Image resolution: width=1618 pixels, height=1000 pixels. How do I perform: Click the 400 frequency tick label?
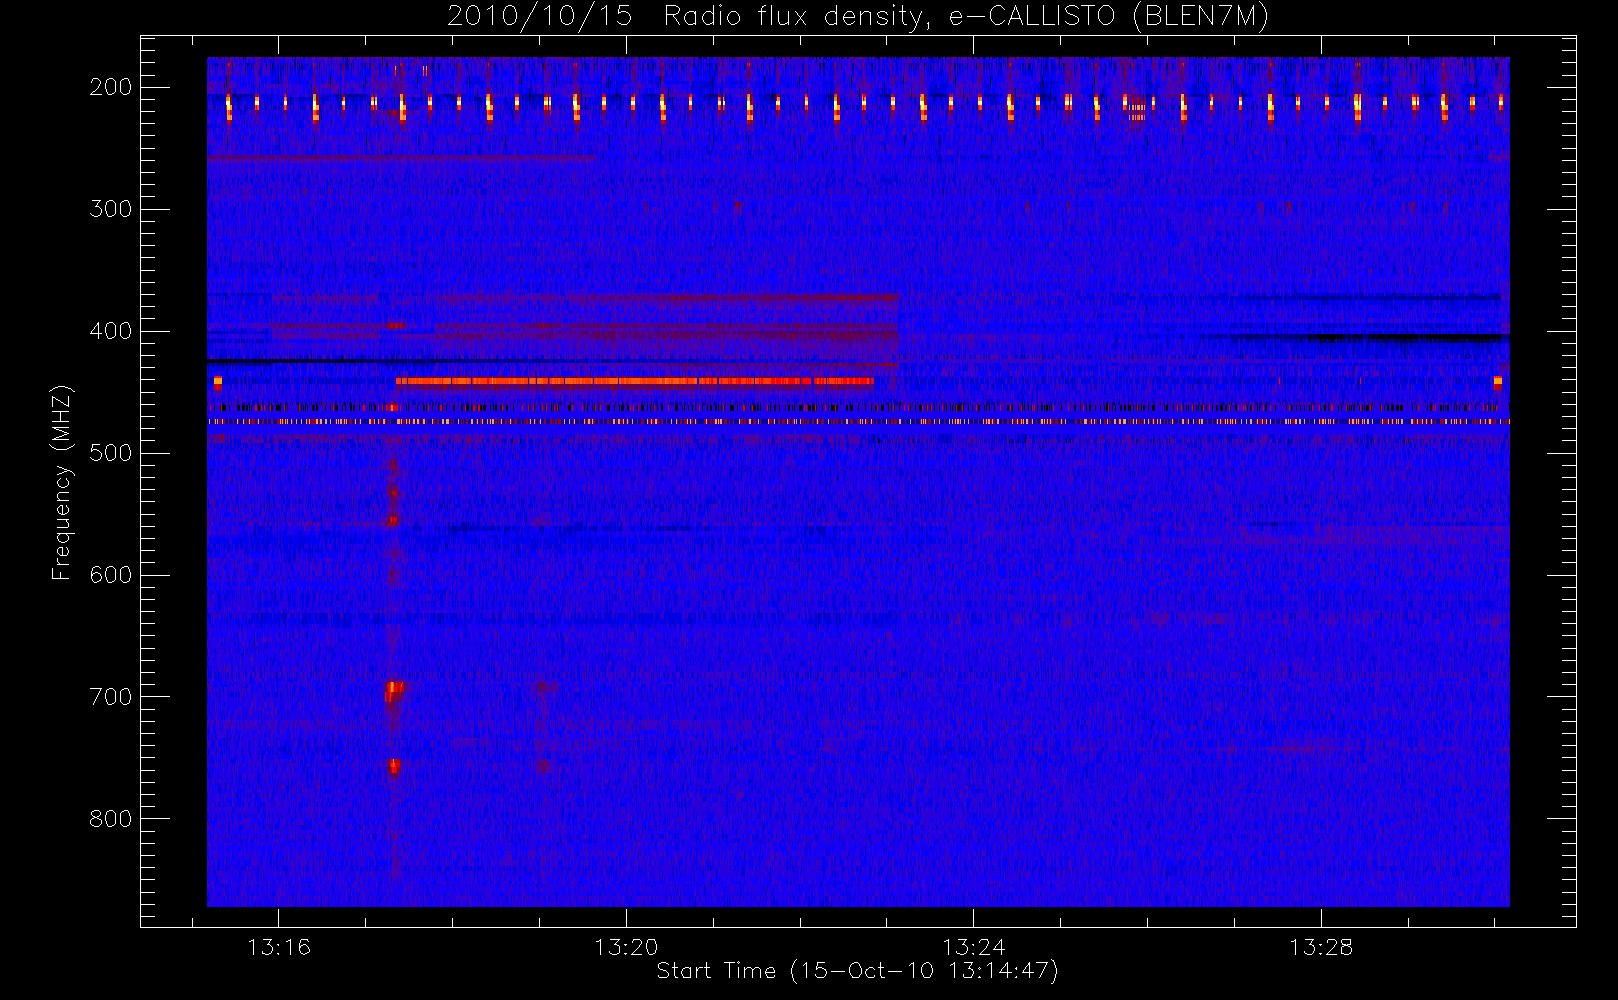pos(111,331)
